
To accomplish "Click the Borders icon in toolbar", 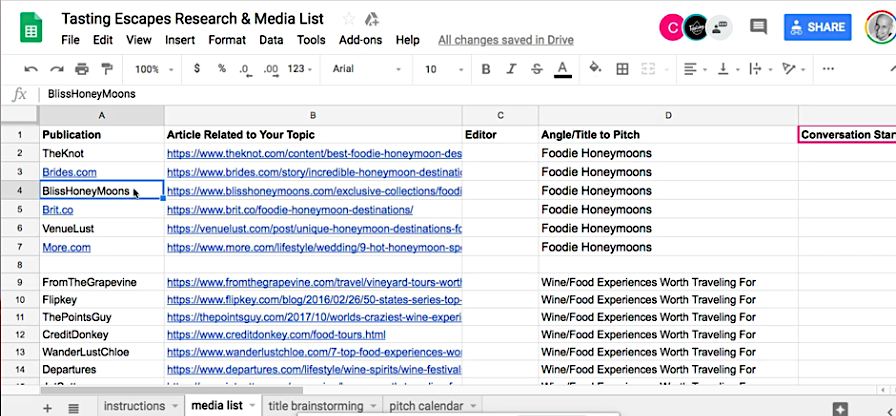I will (x=622, y=69).
